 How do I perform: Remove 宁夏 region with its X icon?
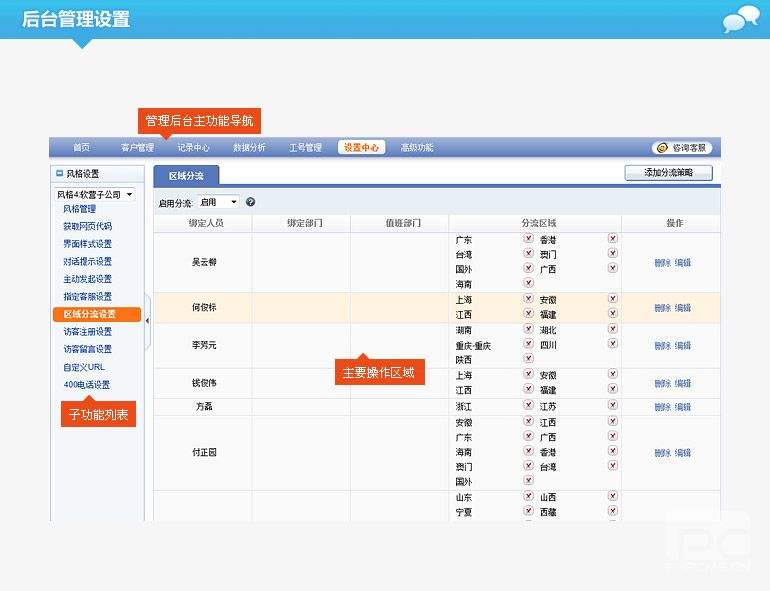528,510
